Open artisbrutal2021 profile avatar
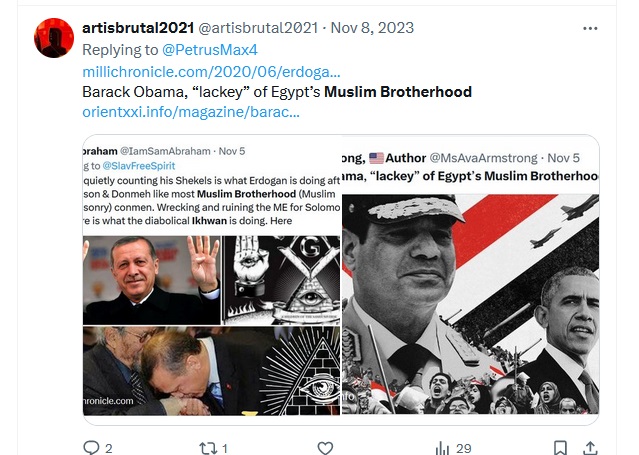 tap(54, 38)
